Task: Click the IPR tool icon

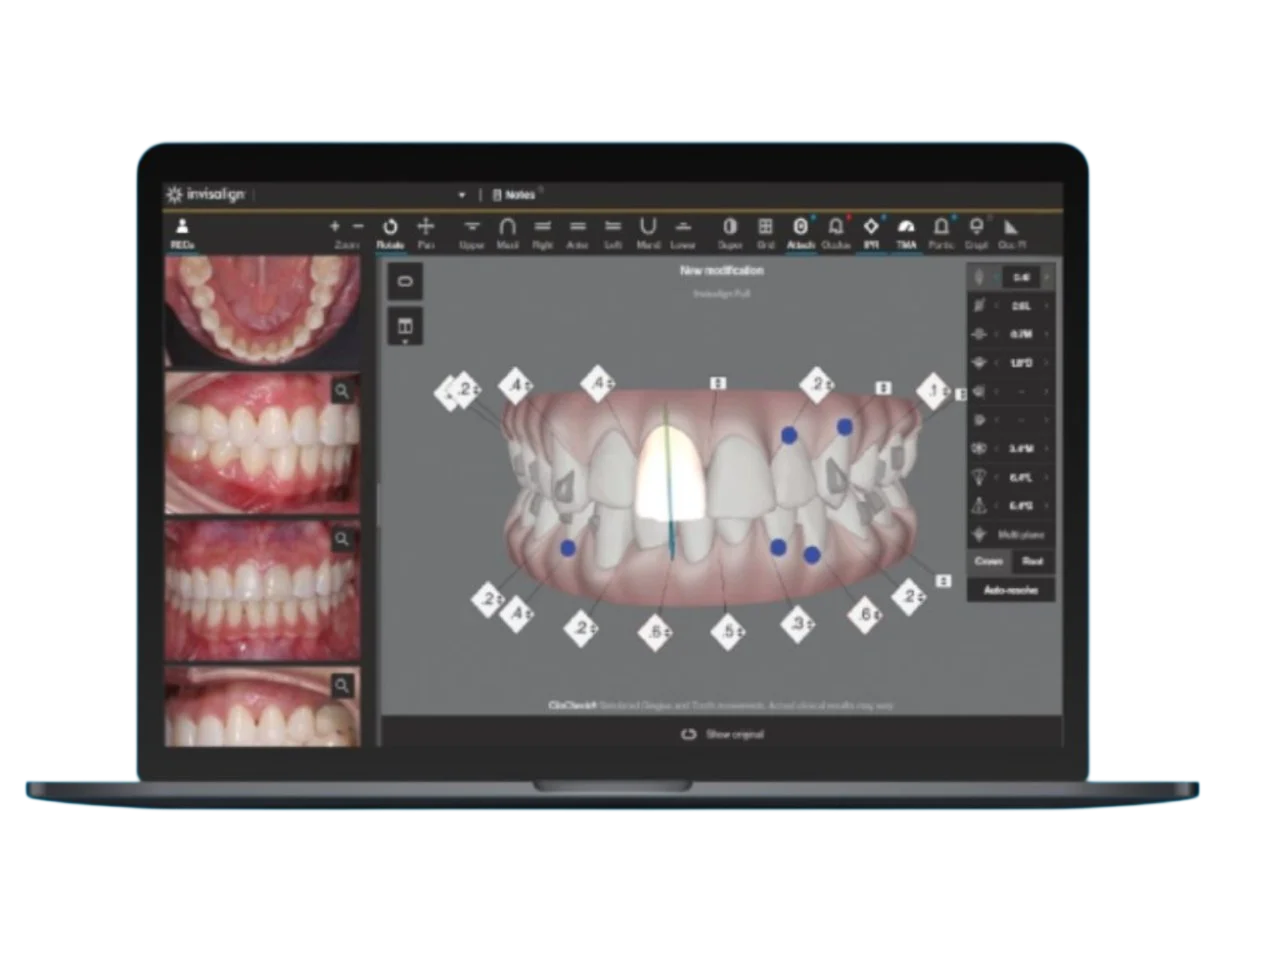Action: (x=869, y=230)
